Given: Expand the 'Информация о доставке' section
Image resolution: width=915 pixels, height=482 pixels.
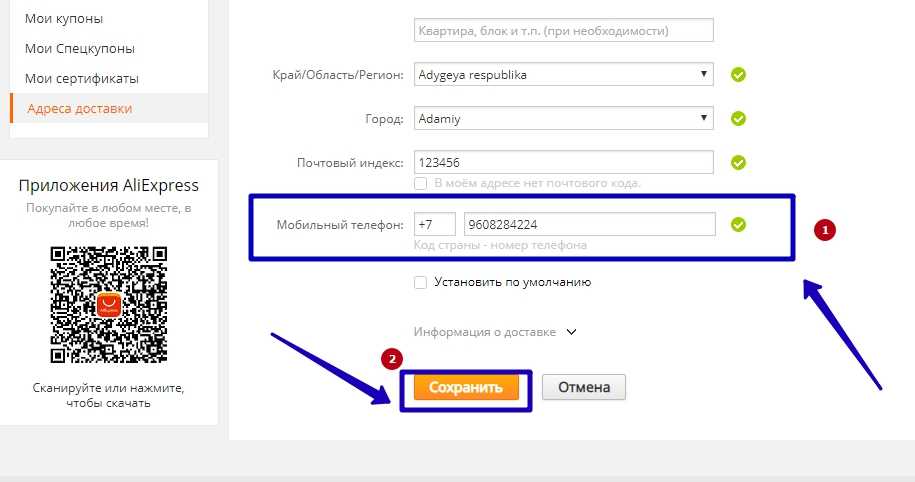Looking at the screenshot, I should pyautogui.click(x=495, y=332).
